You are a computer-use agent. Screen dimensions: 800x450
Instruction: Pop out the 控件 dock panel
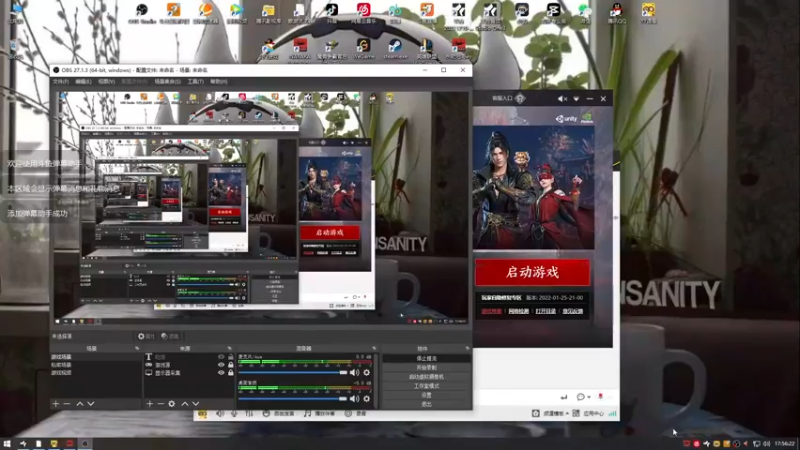pos(467,348)
